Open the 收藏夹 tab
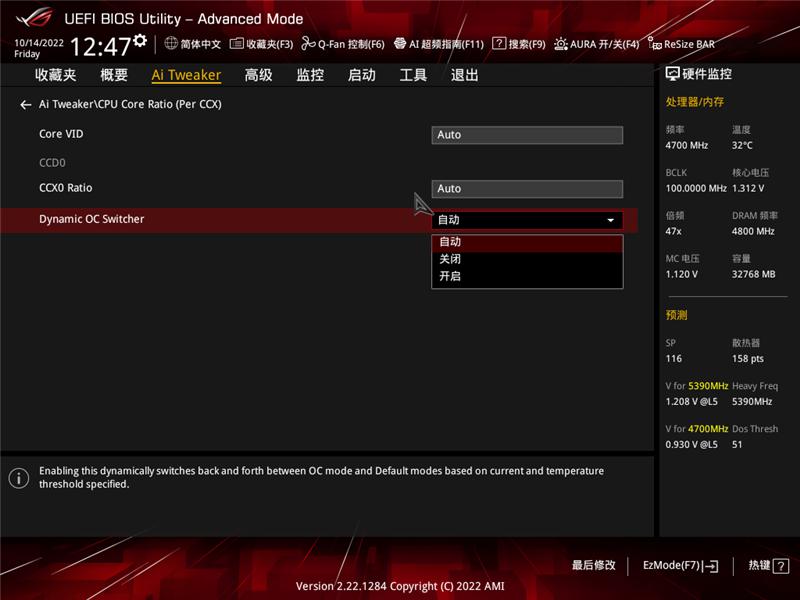This screenshot has height=600, width=800. [x=56, y=75]
